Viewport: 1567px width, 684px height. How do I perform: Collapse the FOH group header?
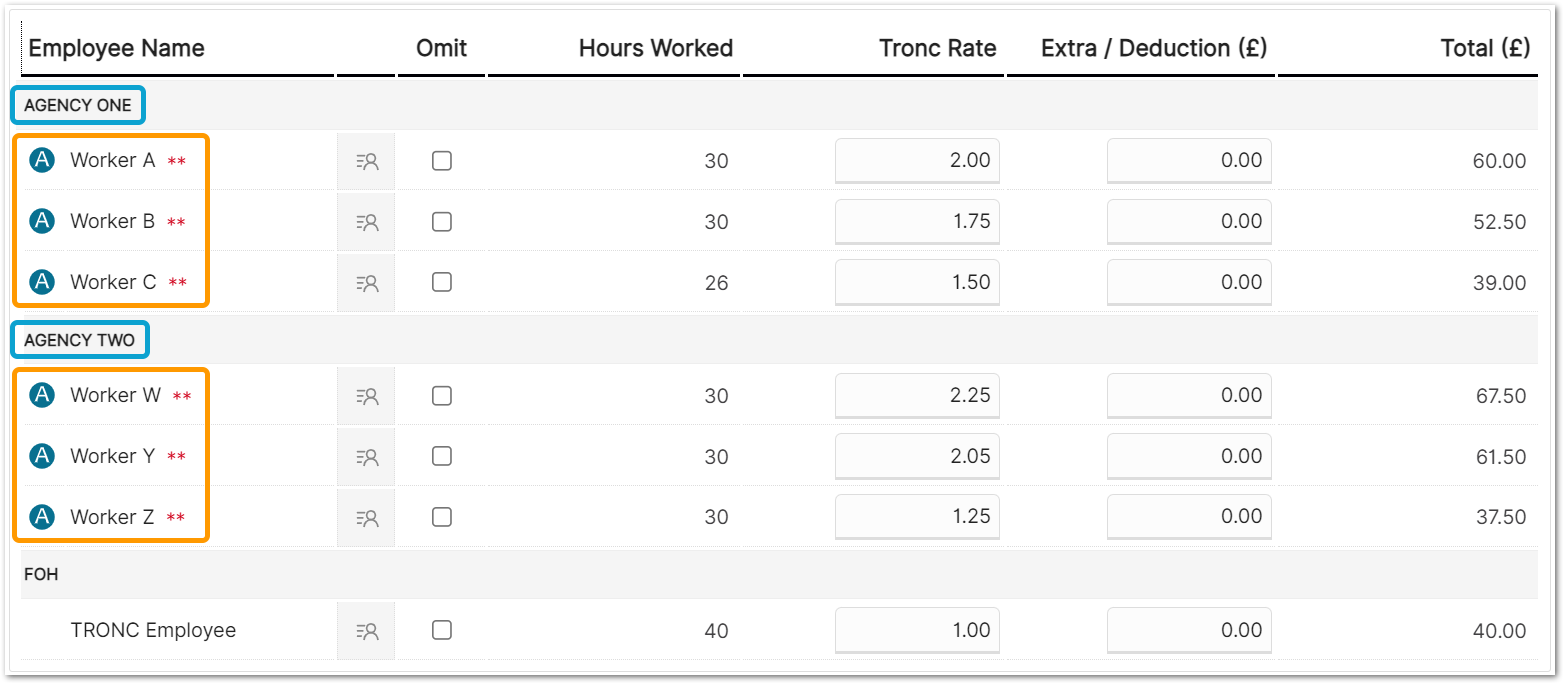pyautogui.click(x=41, y=575)
